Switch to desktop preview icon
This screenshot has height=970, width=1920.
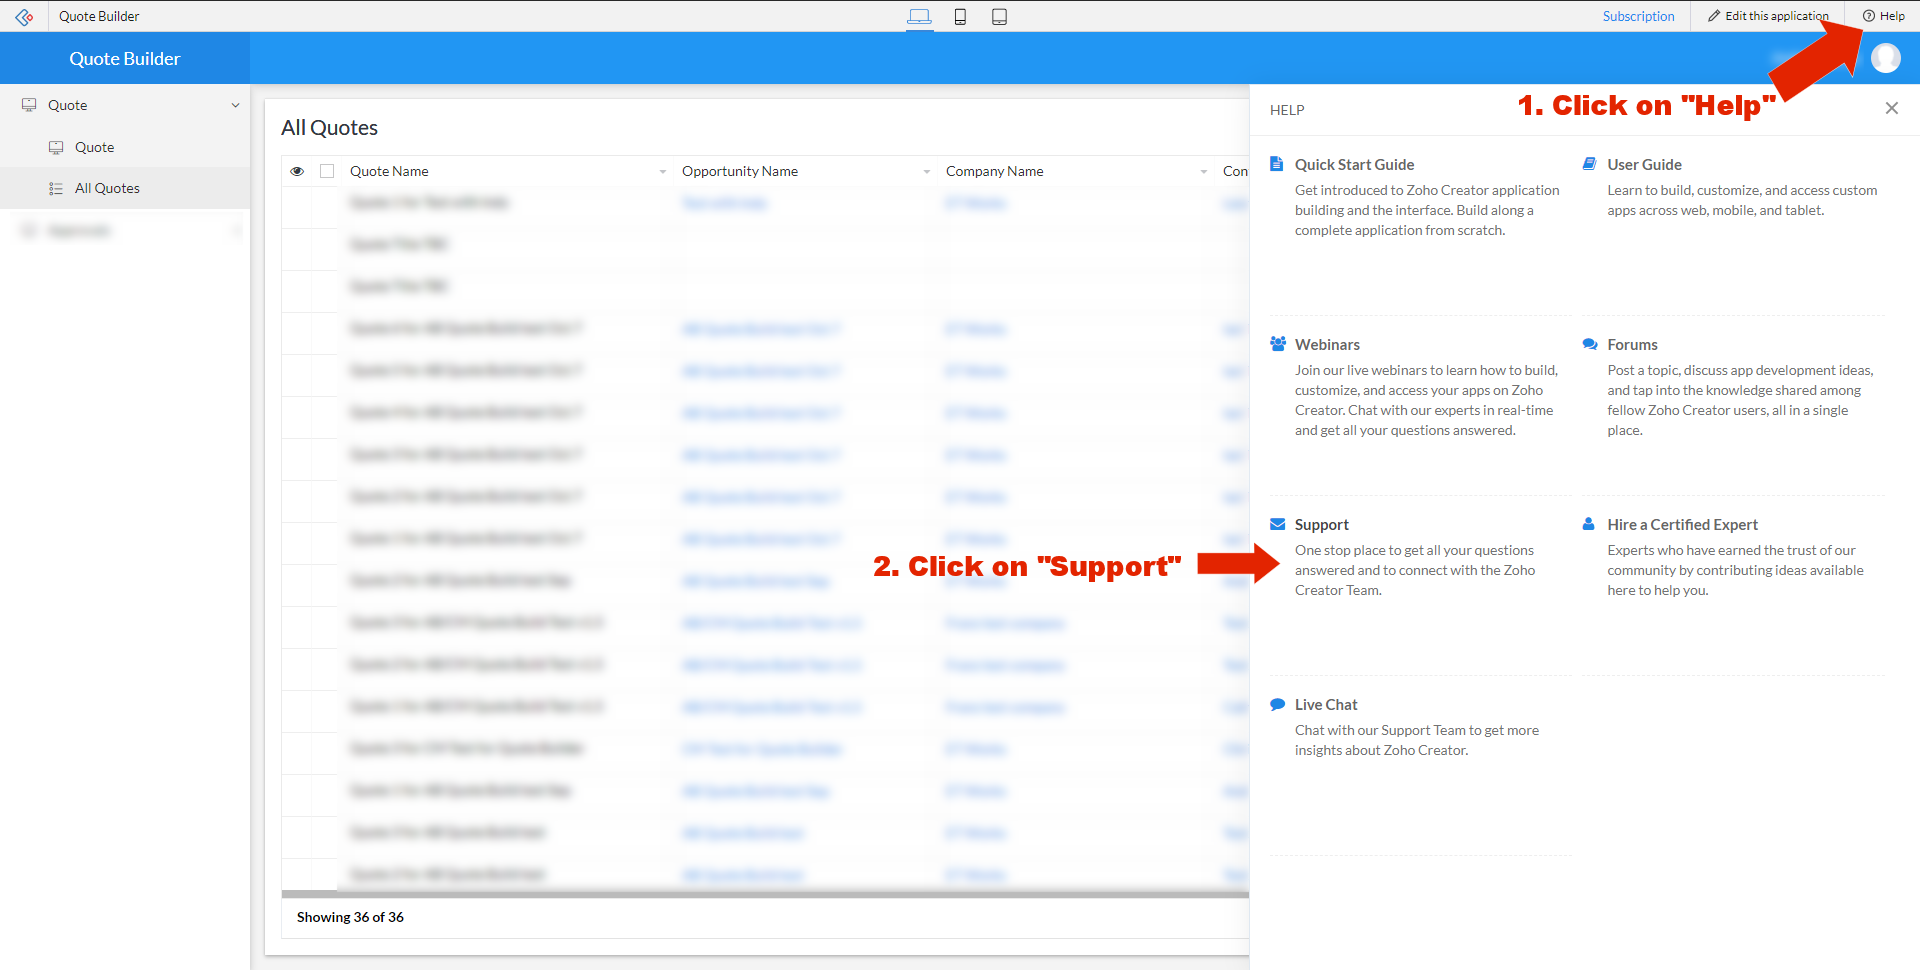[x=919, y=17]
